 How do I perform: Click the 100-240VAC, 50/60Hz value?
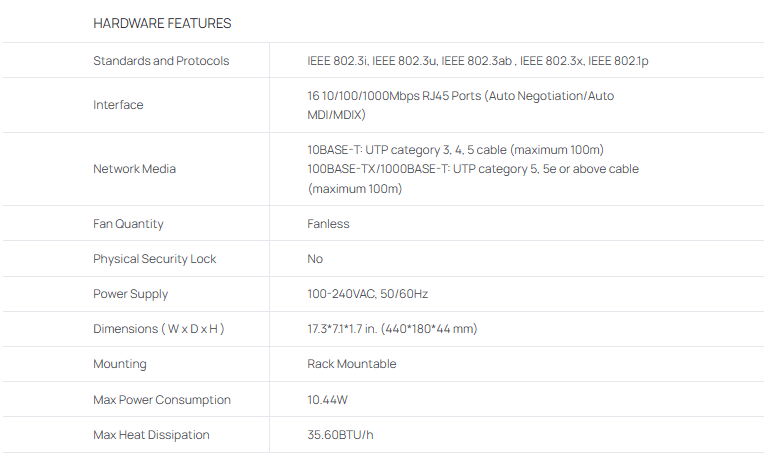point(367,294)
